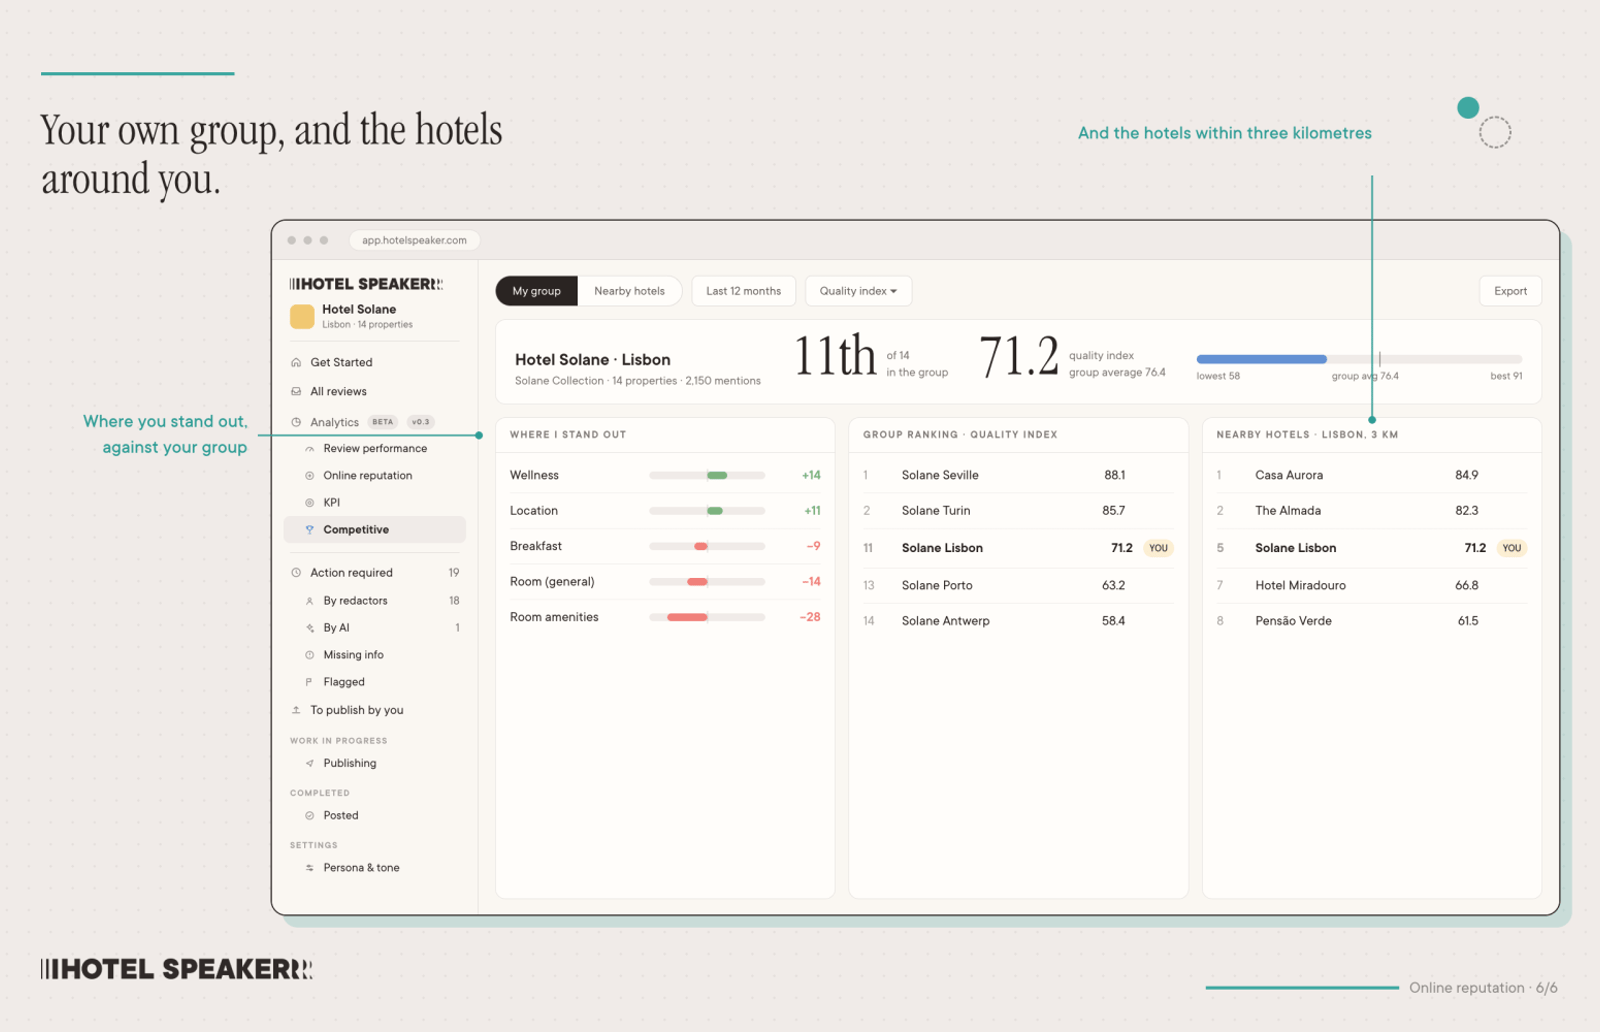1600x1032 pixels.
Task: Open Get Started in sidebar
Action: 375,362
